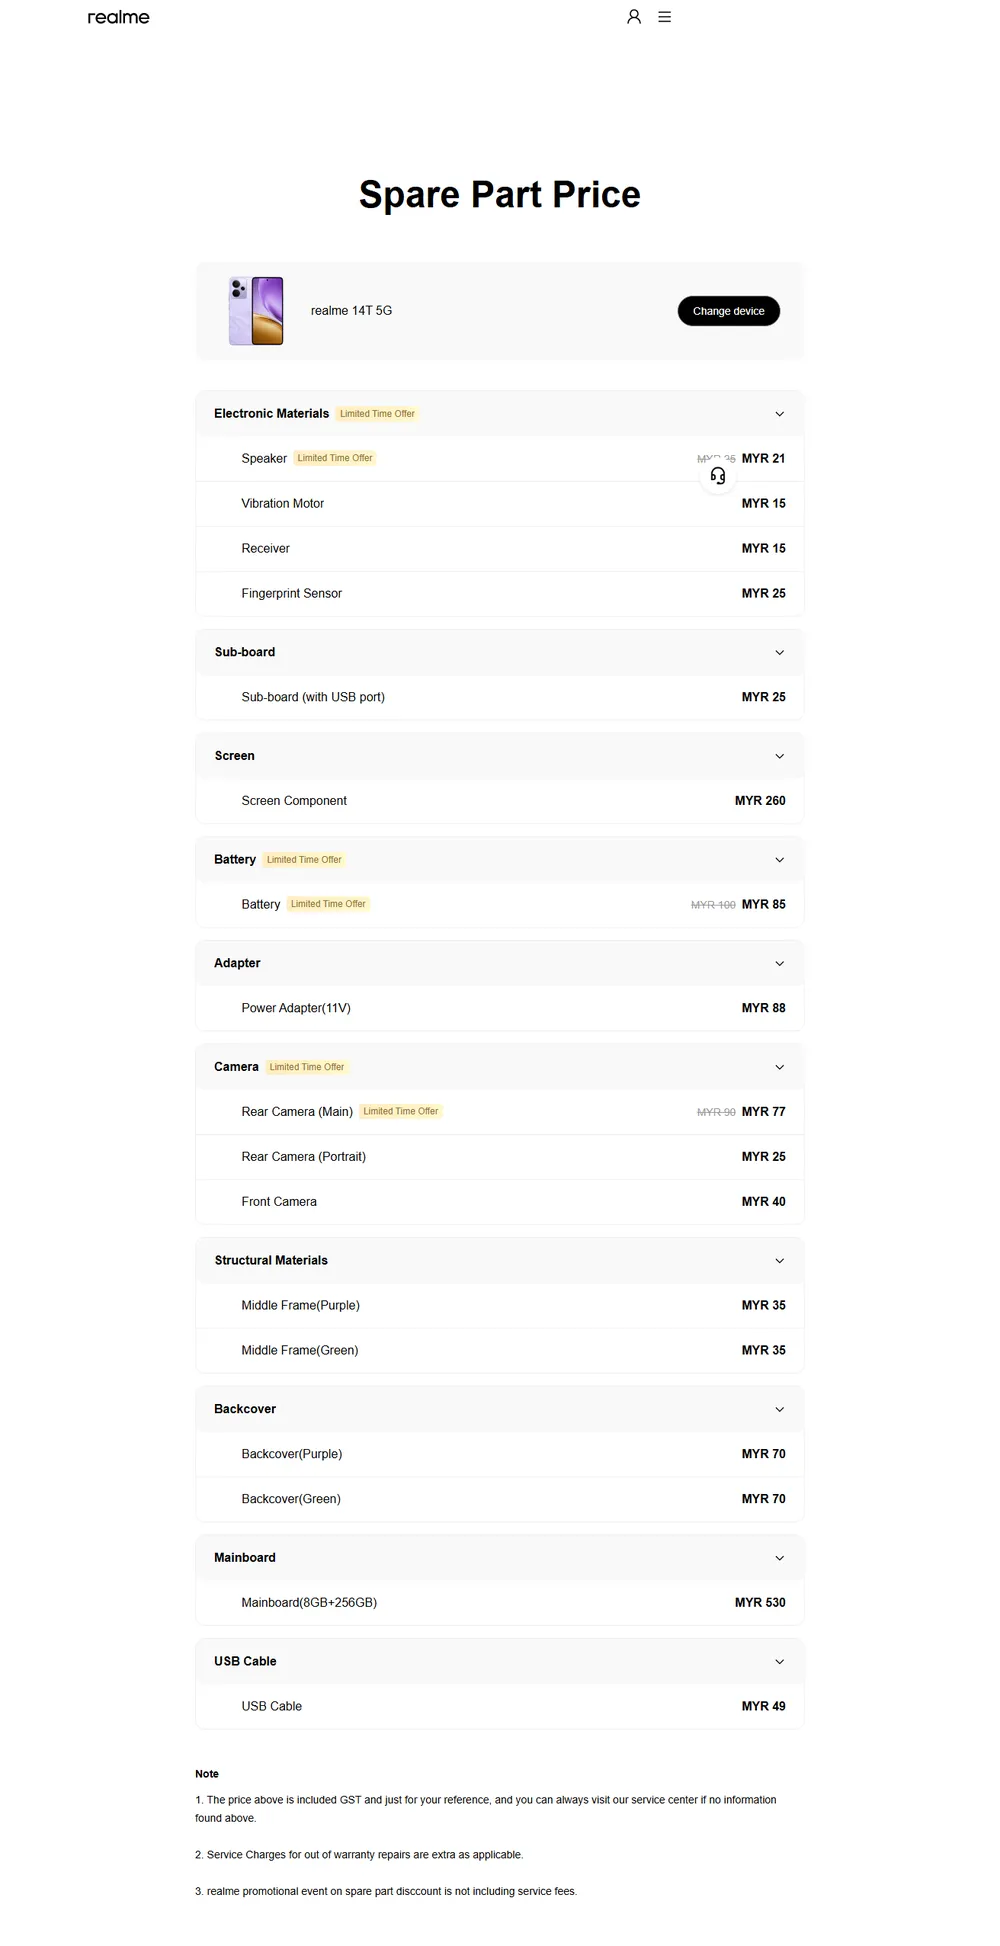
Task: Collapse the Camera section chevron
Action: coord(780,1068)
